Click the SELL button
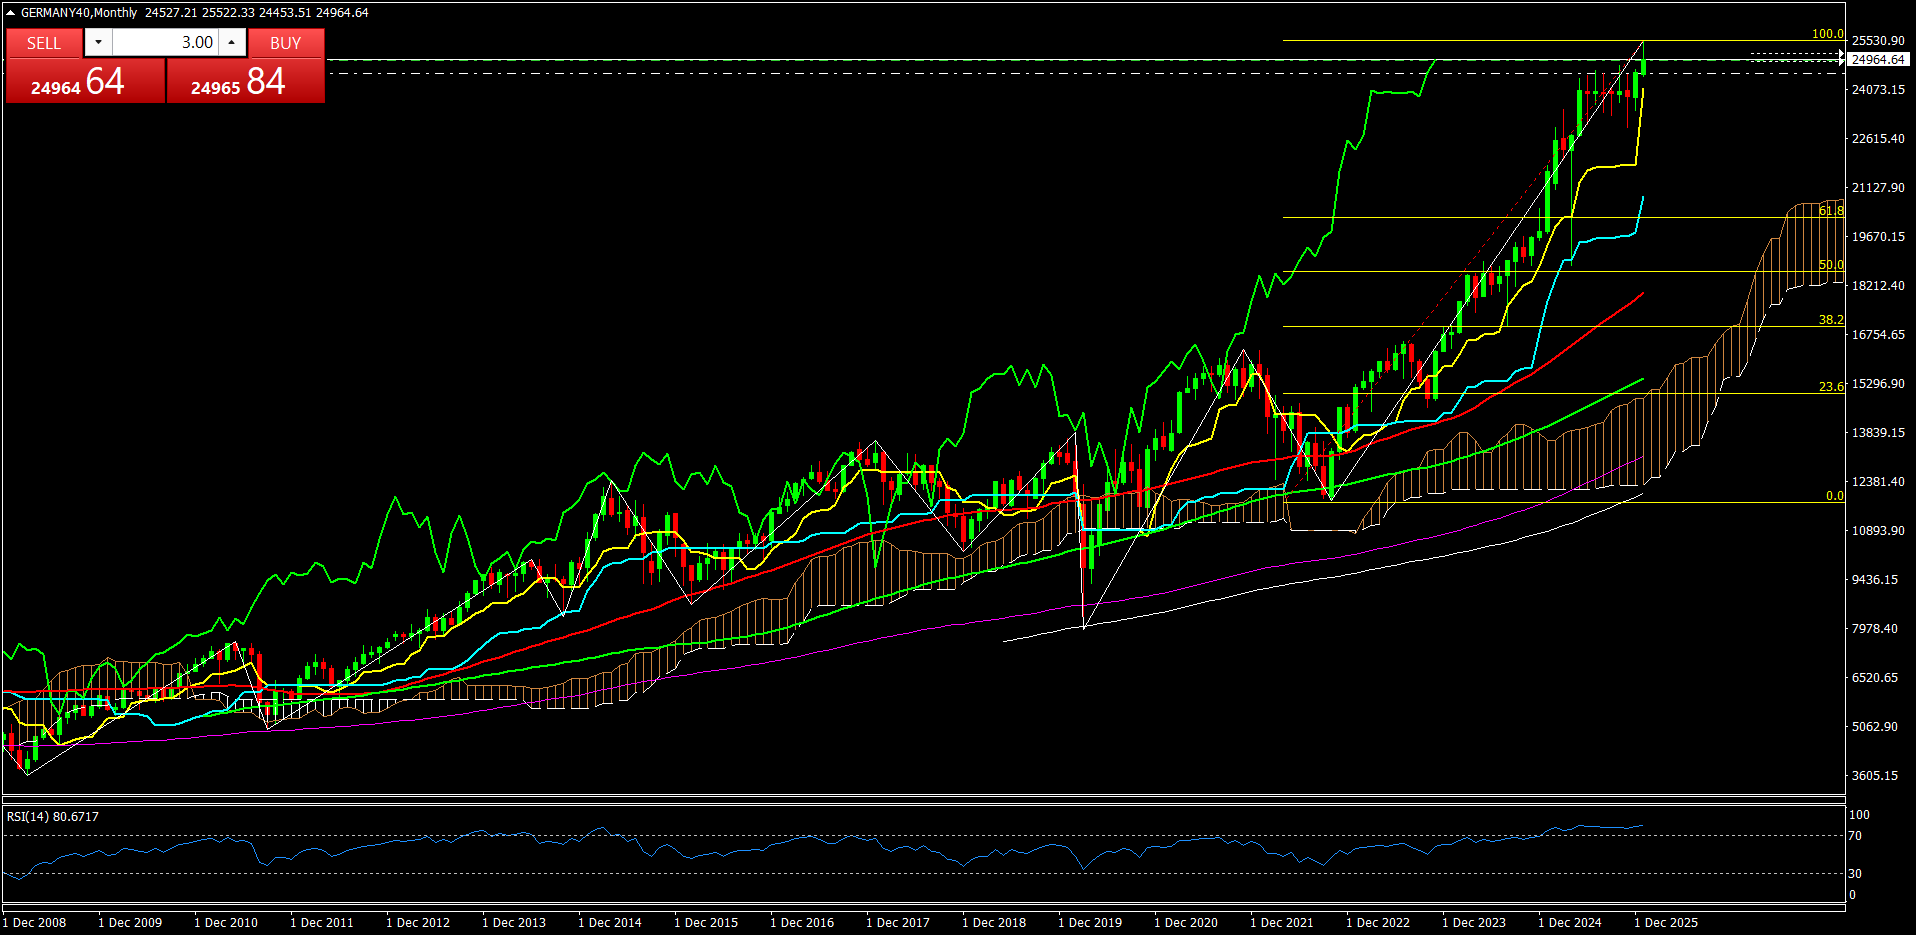The image size is (1916, 935). pos(44,43)
